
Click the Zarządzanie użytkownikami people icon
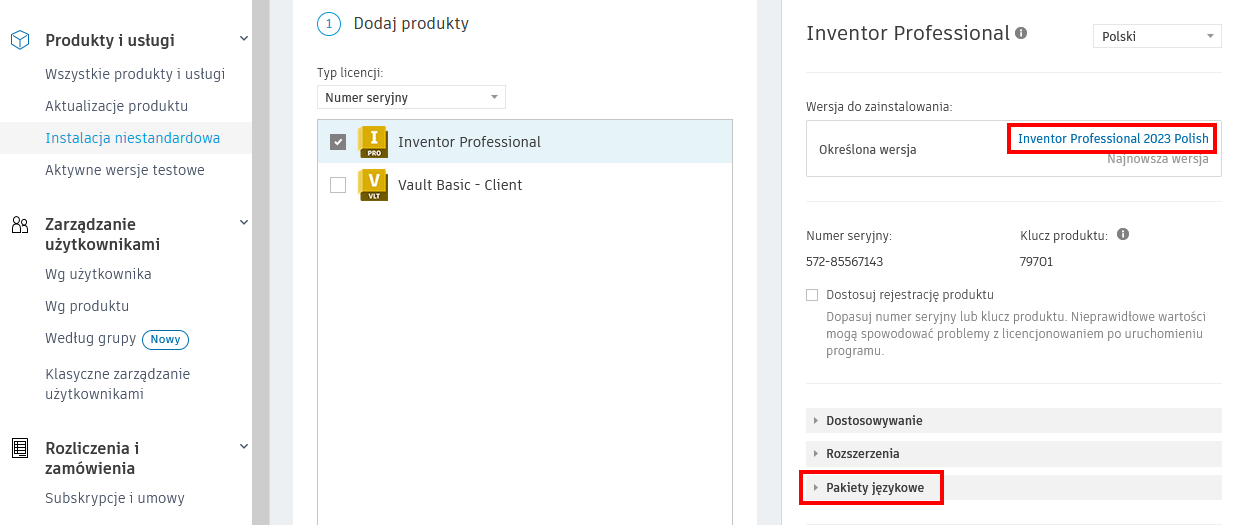click(x=20, y=225)
